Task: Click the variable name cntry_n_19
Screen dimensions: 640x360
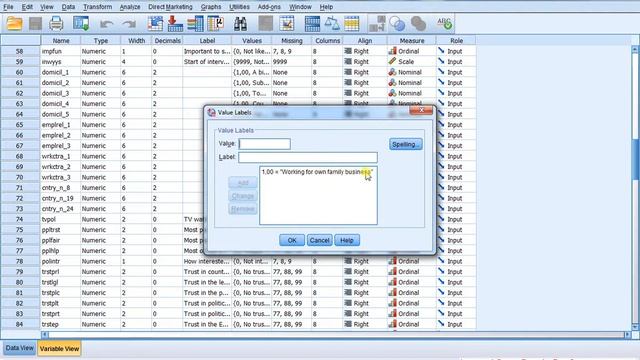Action: pos(57,198)
